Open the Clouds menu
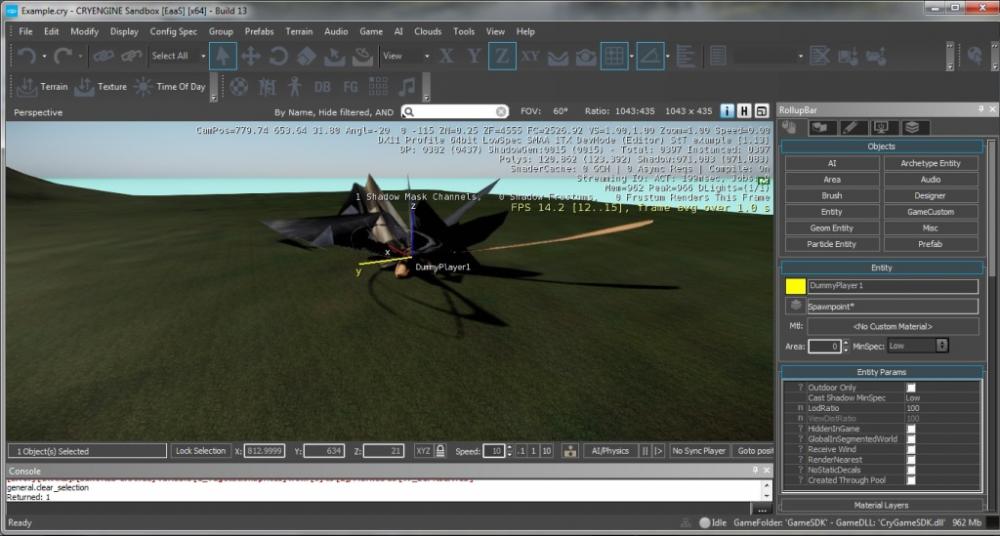1000x536 pixels. 427,31
